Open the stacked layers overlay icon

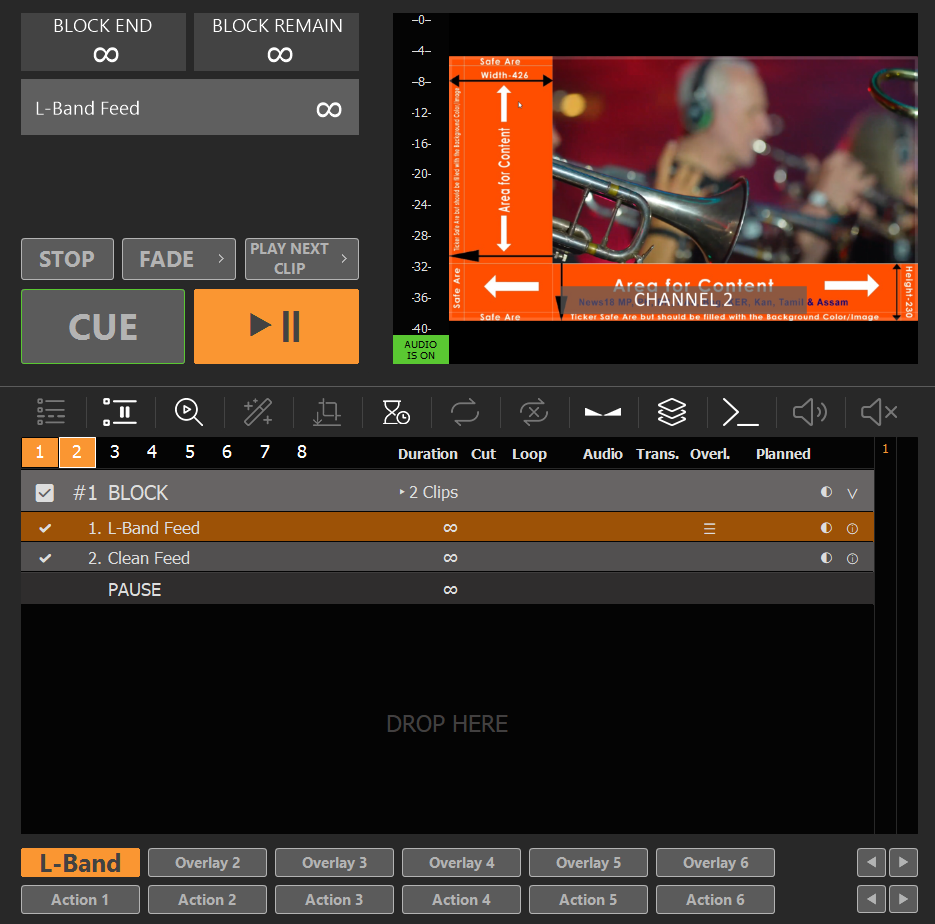(672, 412)
